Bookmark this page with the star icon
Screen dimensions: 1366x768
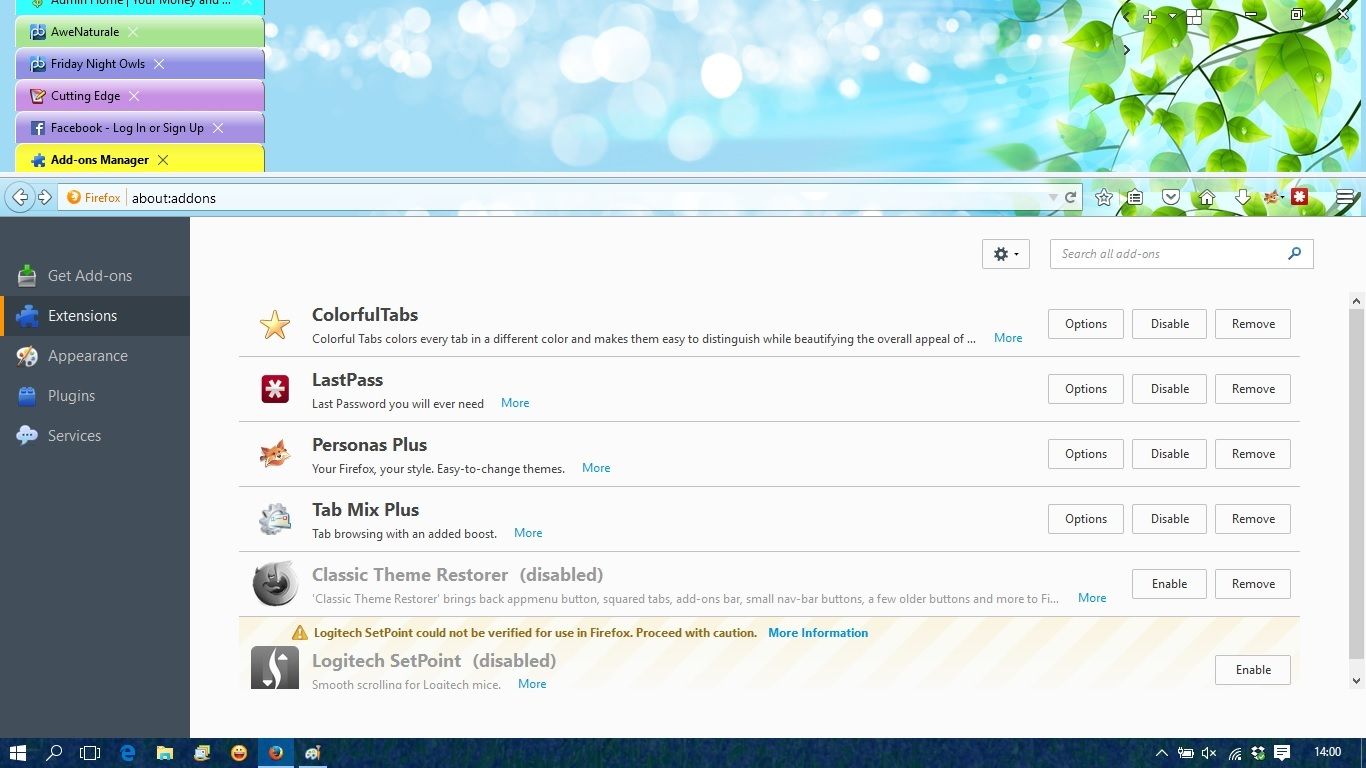pyautogui.click(x=1104, y=198)
